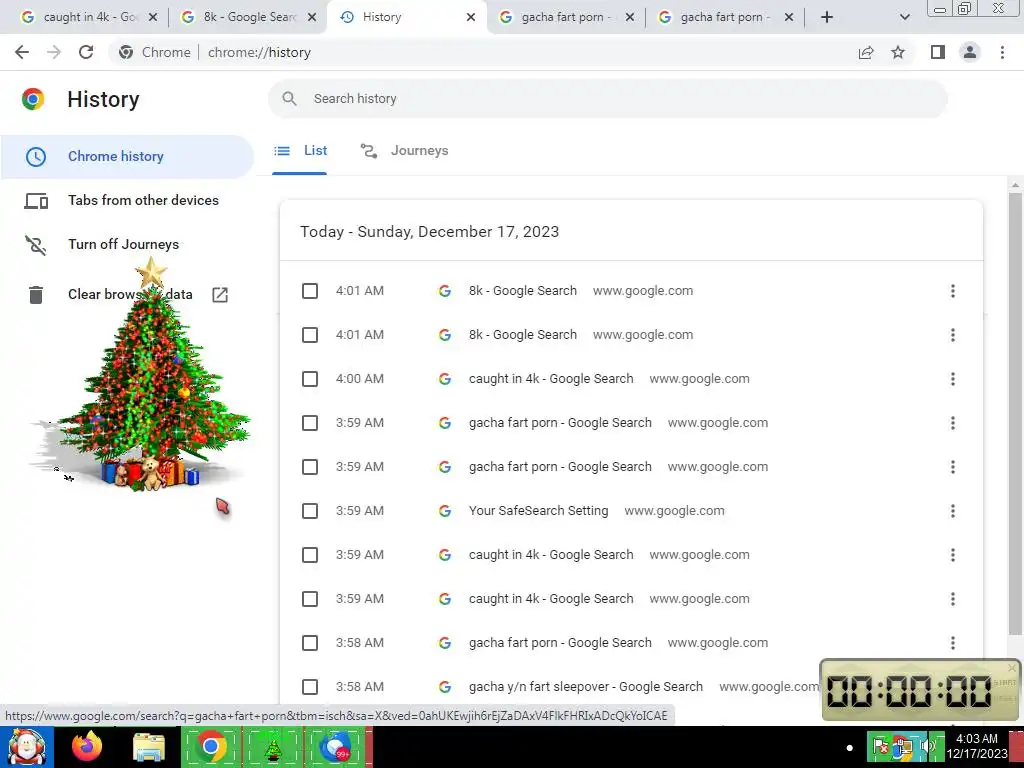The image size is (1024, 768).
Task: Open three-dot actions for 4:00 AM row
Action: coord(953,379)
